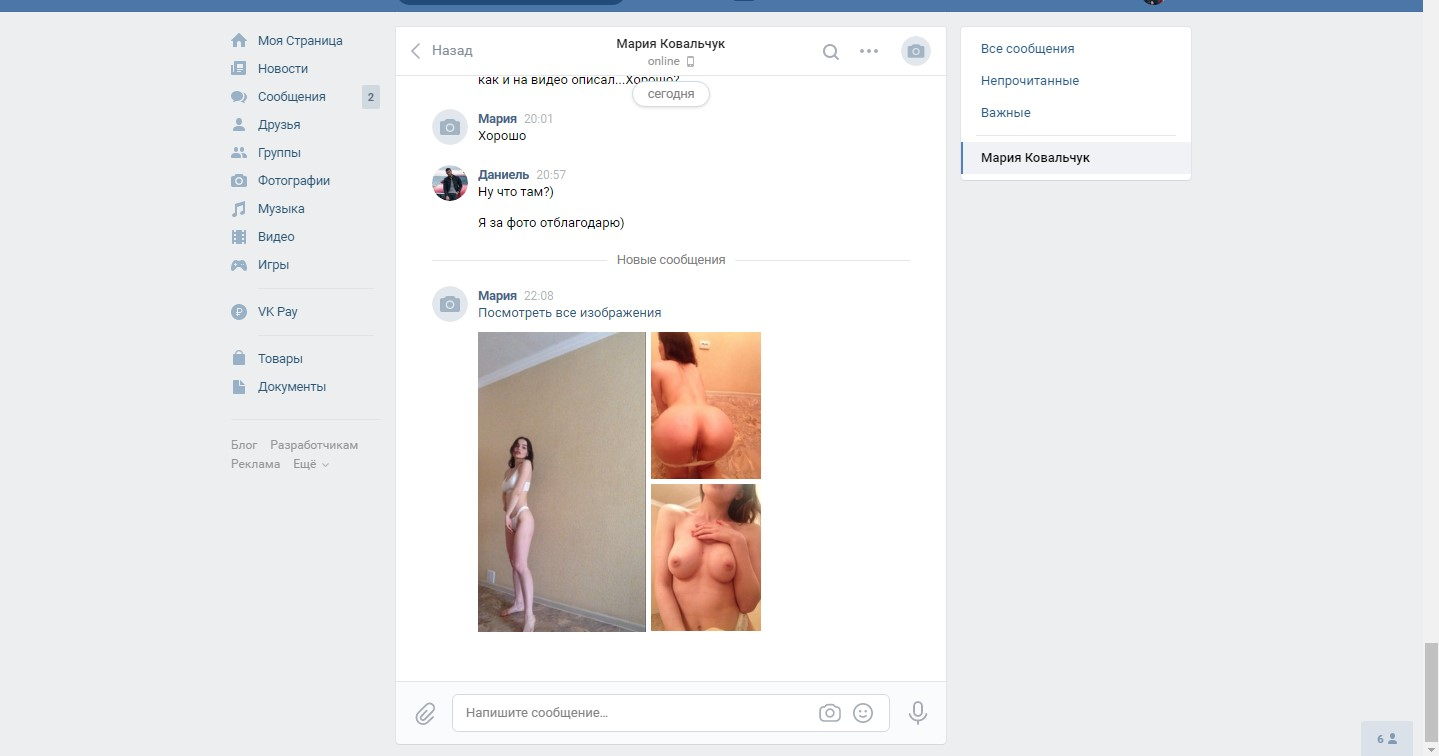Open the online friends counter at bottom right
This screenshot has height=756, width=1439.
pos(1387,739)
